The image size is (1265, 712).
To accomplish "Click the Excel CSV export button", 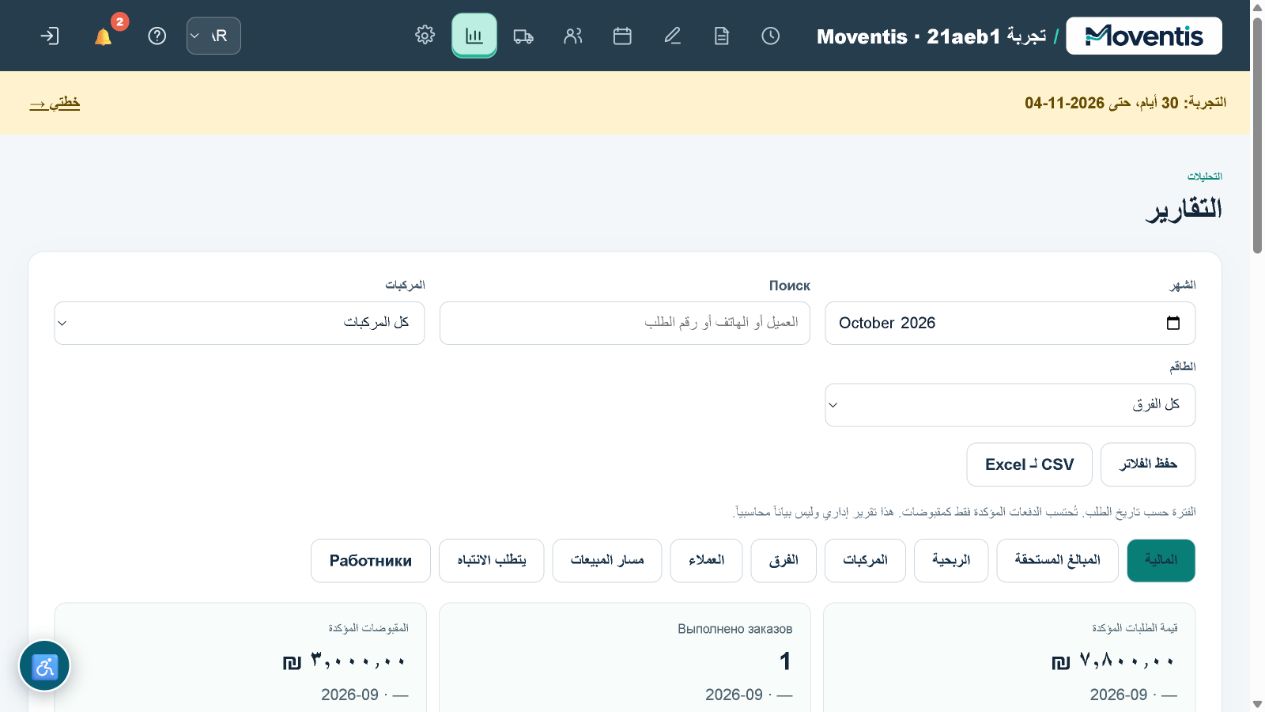I will (x=1029, y=464).
